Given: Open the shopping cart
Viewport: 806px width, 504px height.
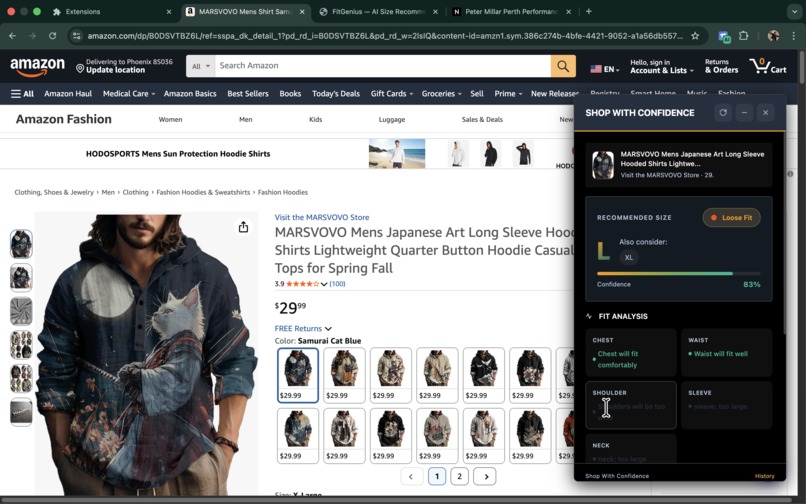Looking at the screenshot, I should 768,66.
